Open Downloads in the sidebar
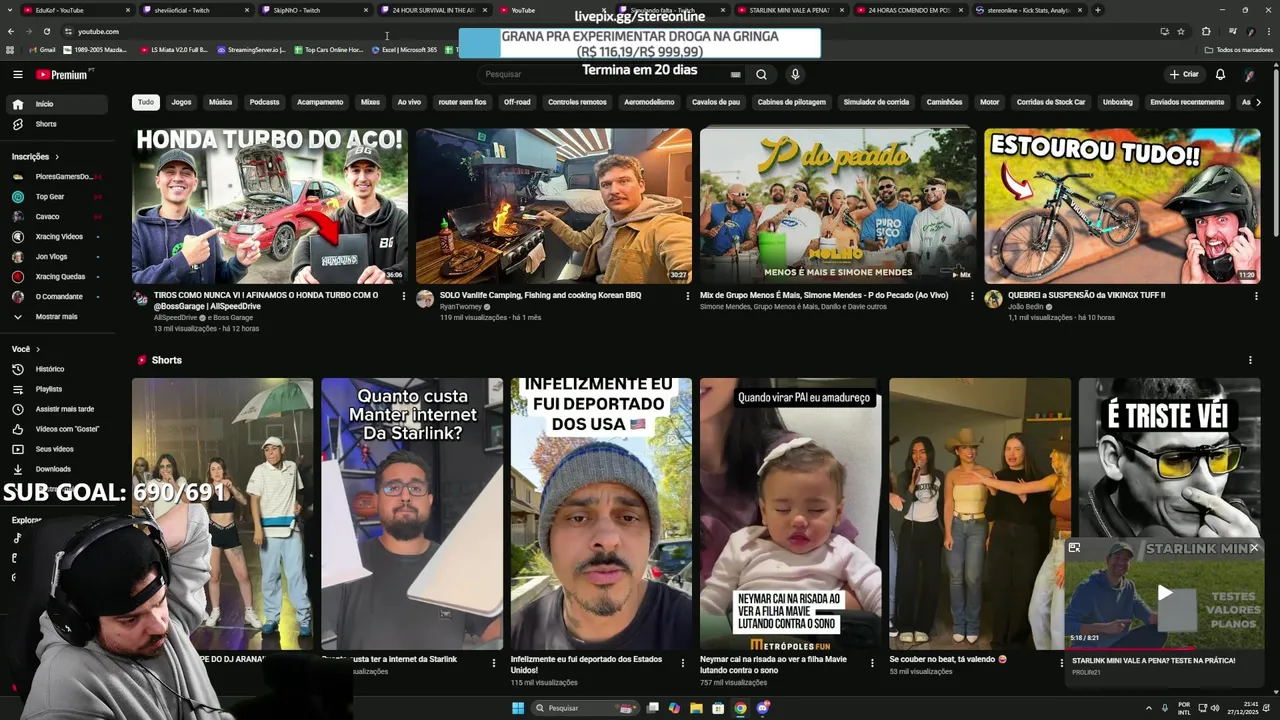1280x720 pixels. 58,469
